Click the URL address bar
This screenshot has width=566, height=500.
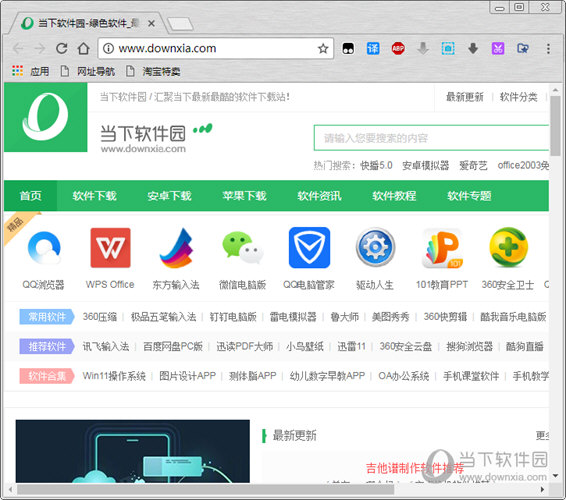[x=217, y=48]
